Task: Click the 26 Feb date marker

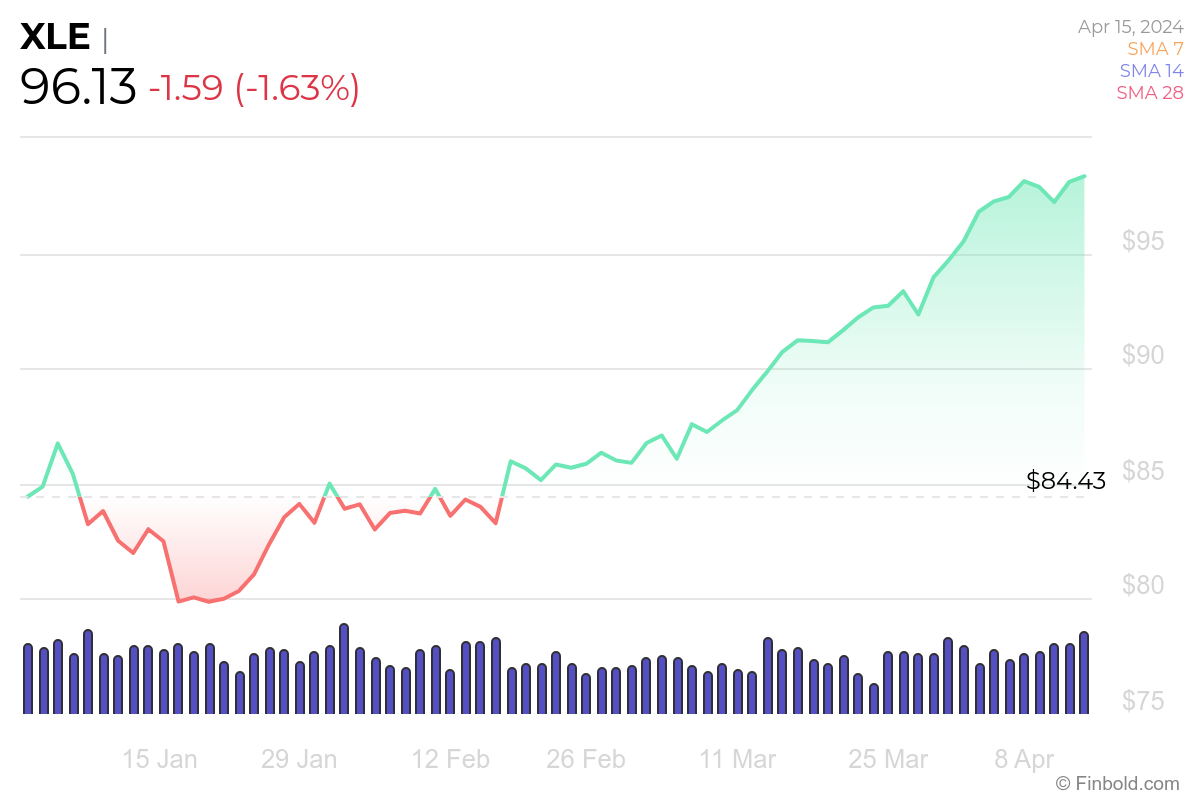Action: 586,759
